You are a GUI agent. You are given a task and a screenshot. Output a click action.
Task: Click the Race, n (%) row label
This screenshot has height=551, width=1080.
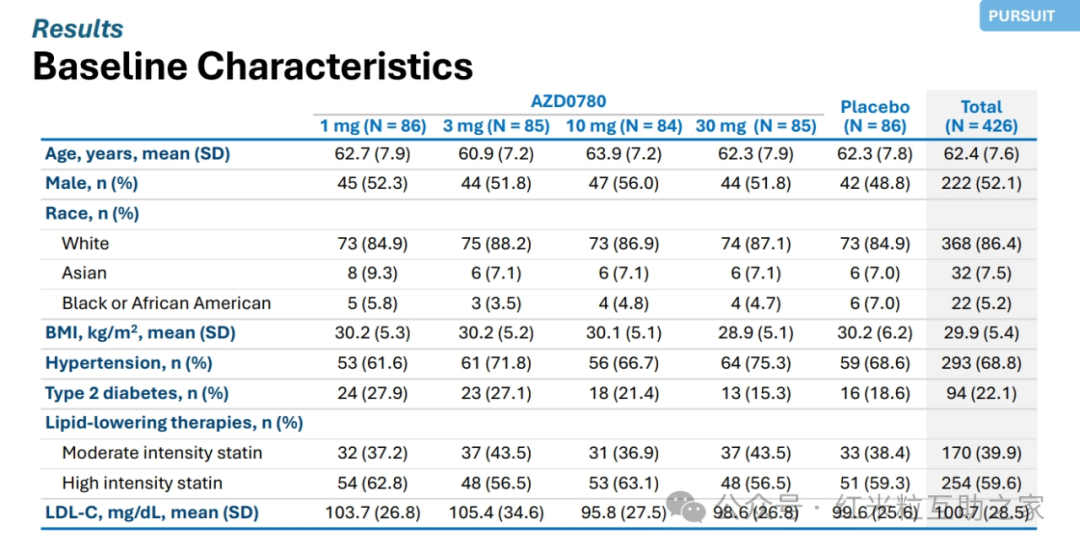click(92, 213)
